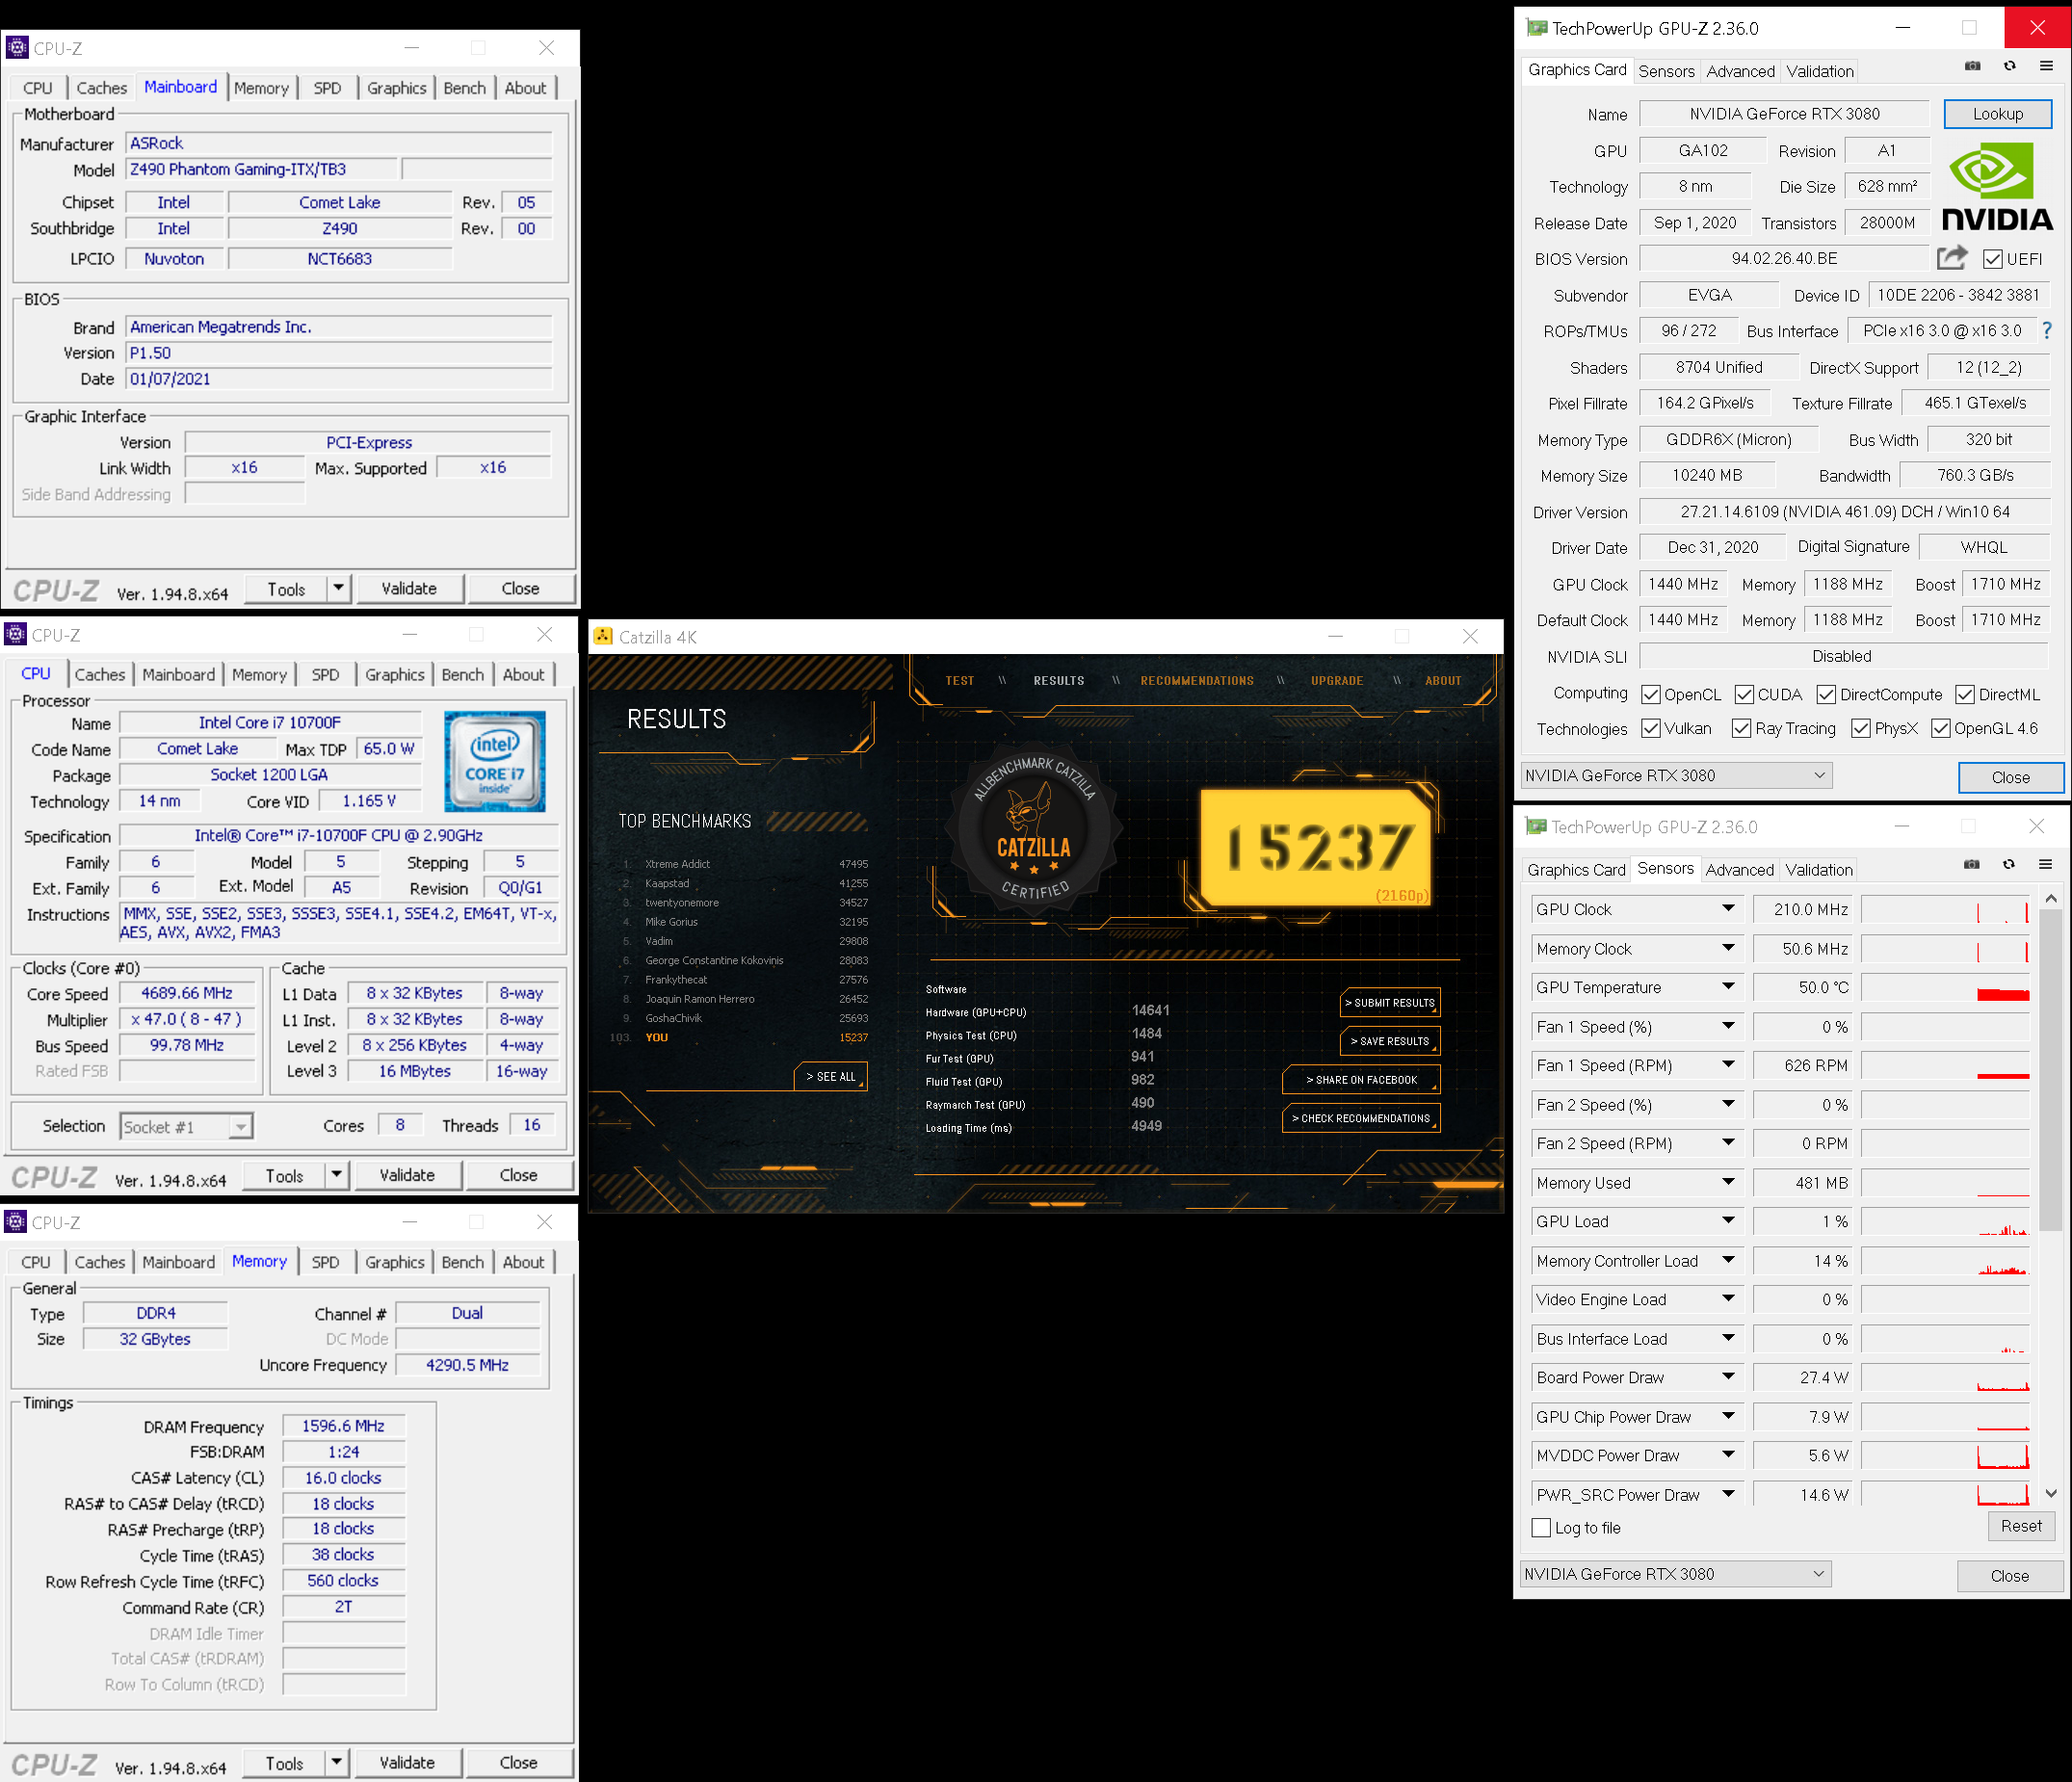Viewport: 2072px width, 1782px height.
Task: Open the hamburger menu in top GPU-Z window
Action: tap(2046, 66)
